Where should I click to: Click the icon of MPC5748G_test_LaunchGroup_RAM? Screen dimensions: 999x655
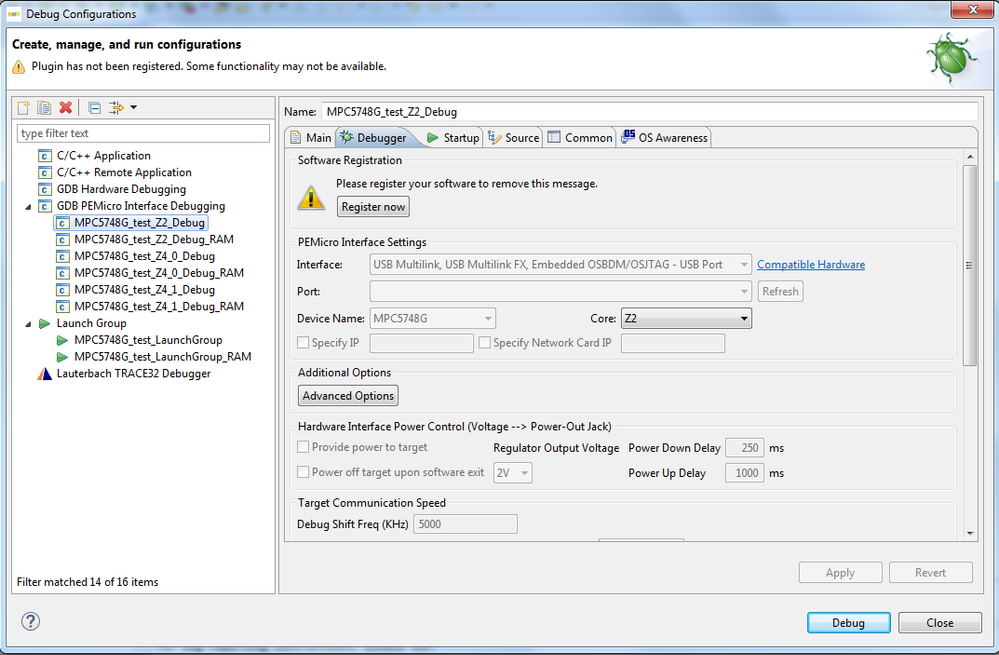[x=62, y=357]
